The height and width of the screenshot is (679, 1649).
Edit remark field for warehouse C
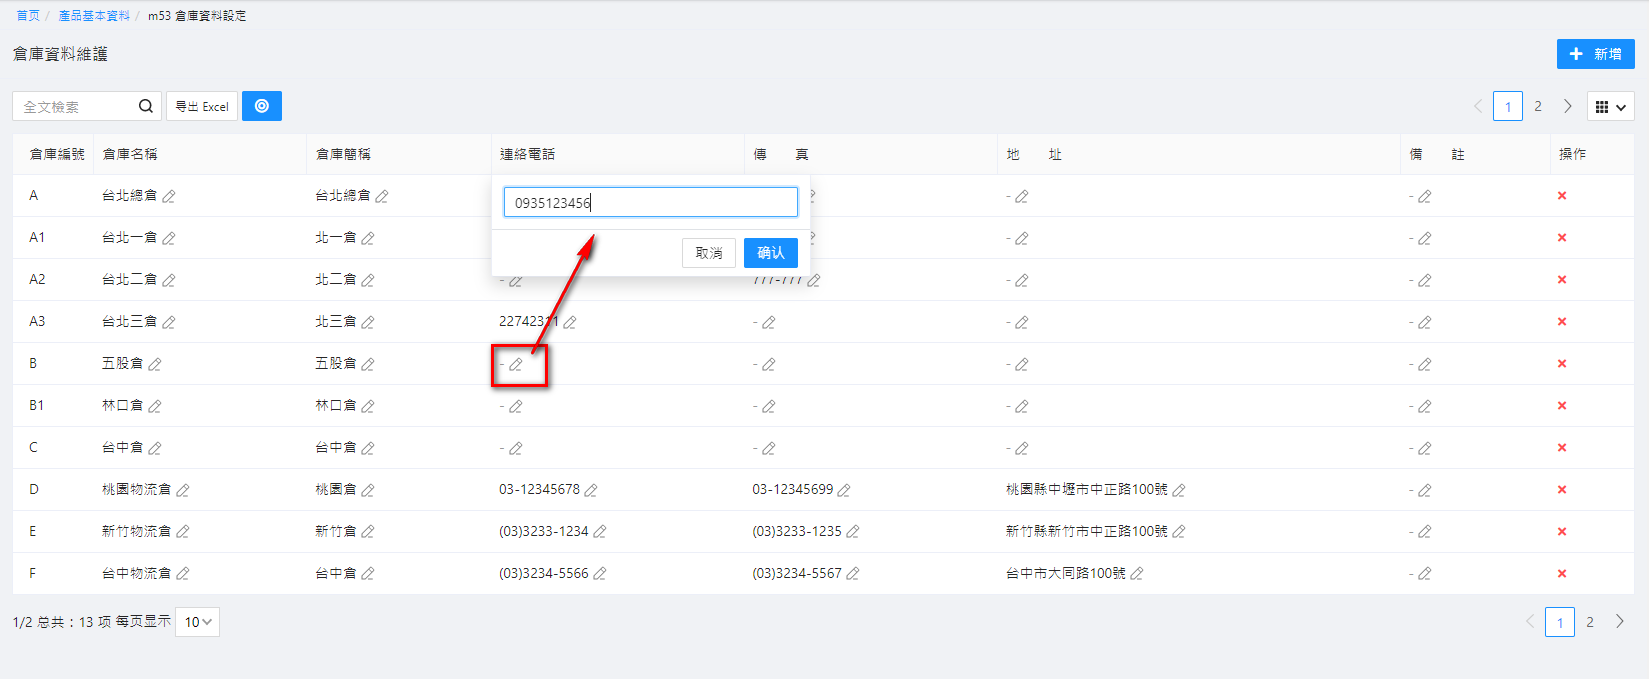[x=1424, y=448]
